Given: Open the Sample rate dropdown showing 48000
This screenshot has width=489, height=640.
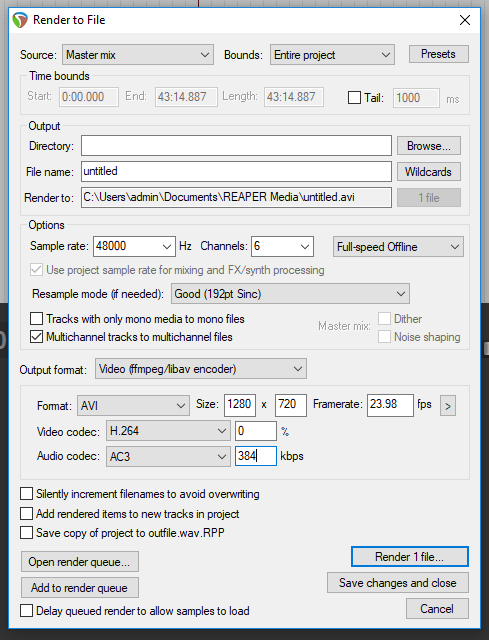Looking at the screenshot, I should click(134, 246).
